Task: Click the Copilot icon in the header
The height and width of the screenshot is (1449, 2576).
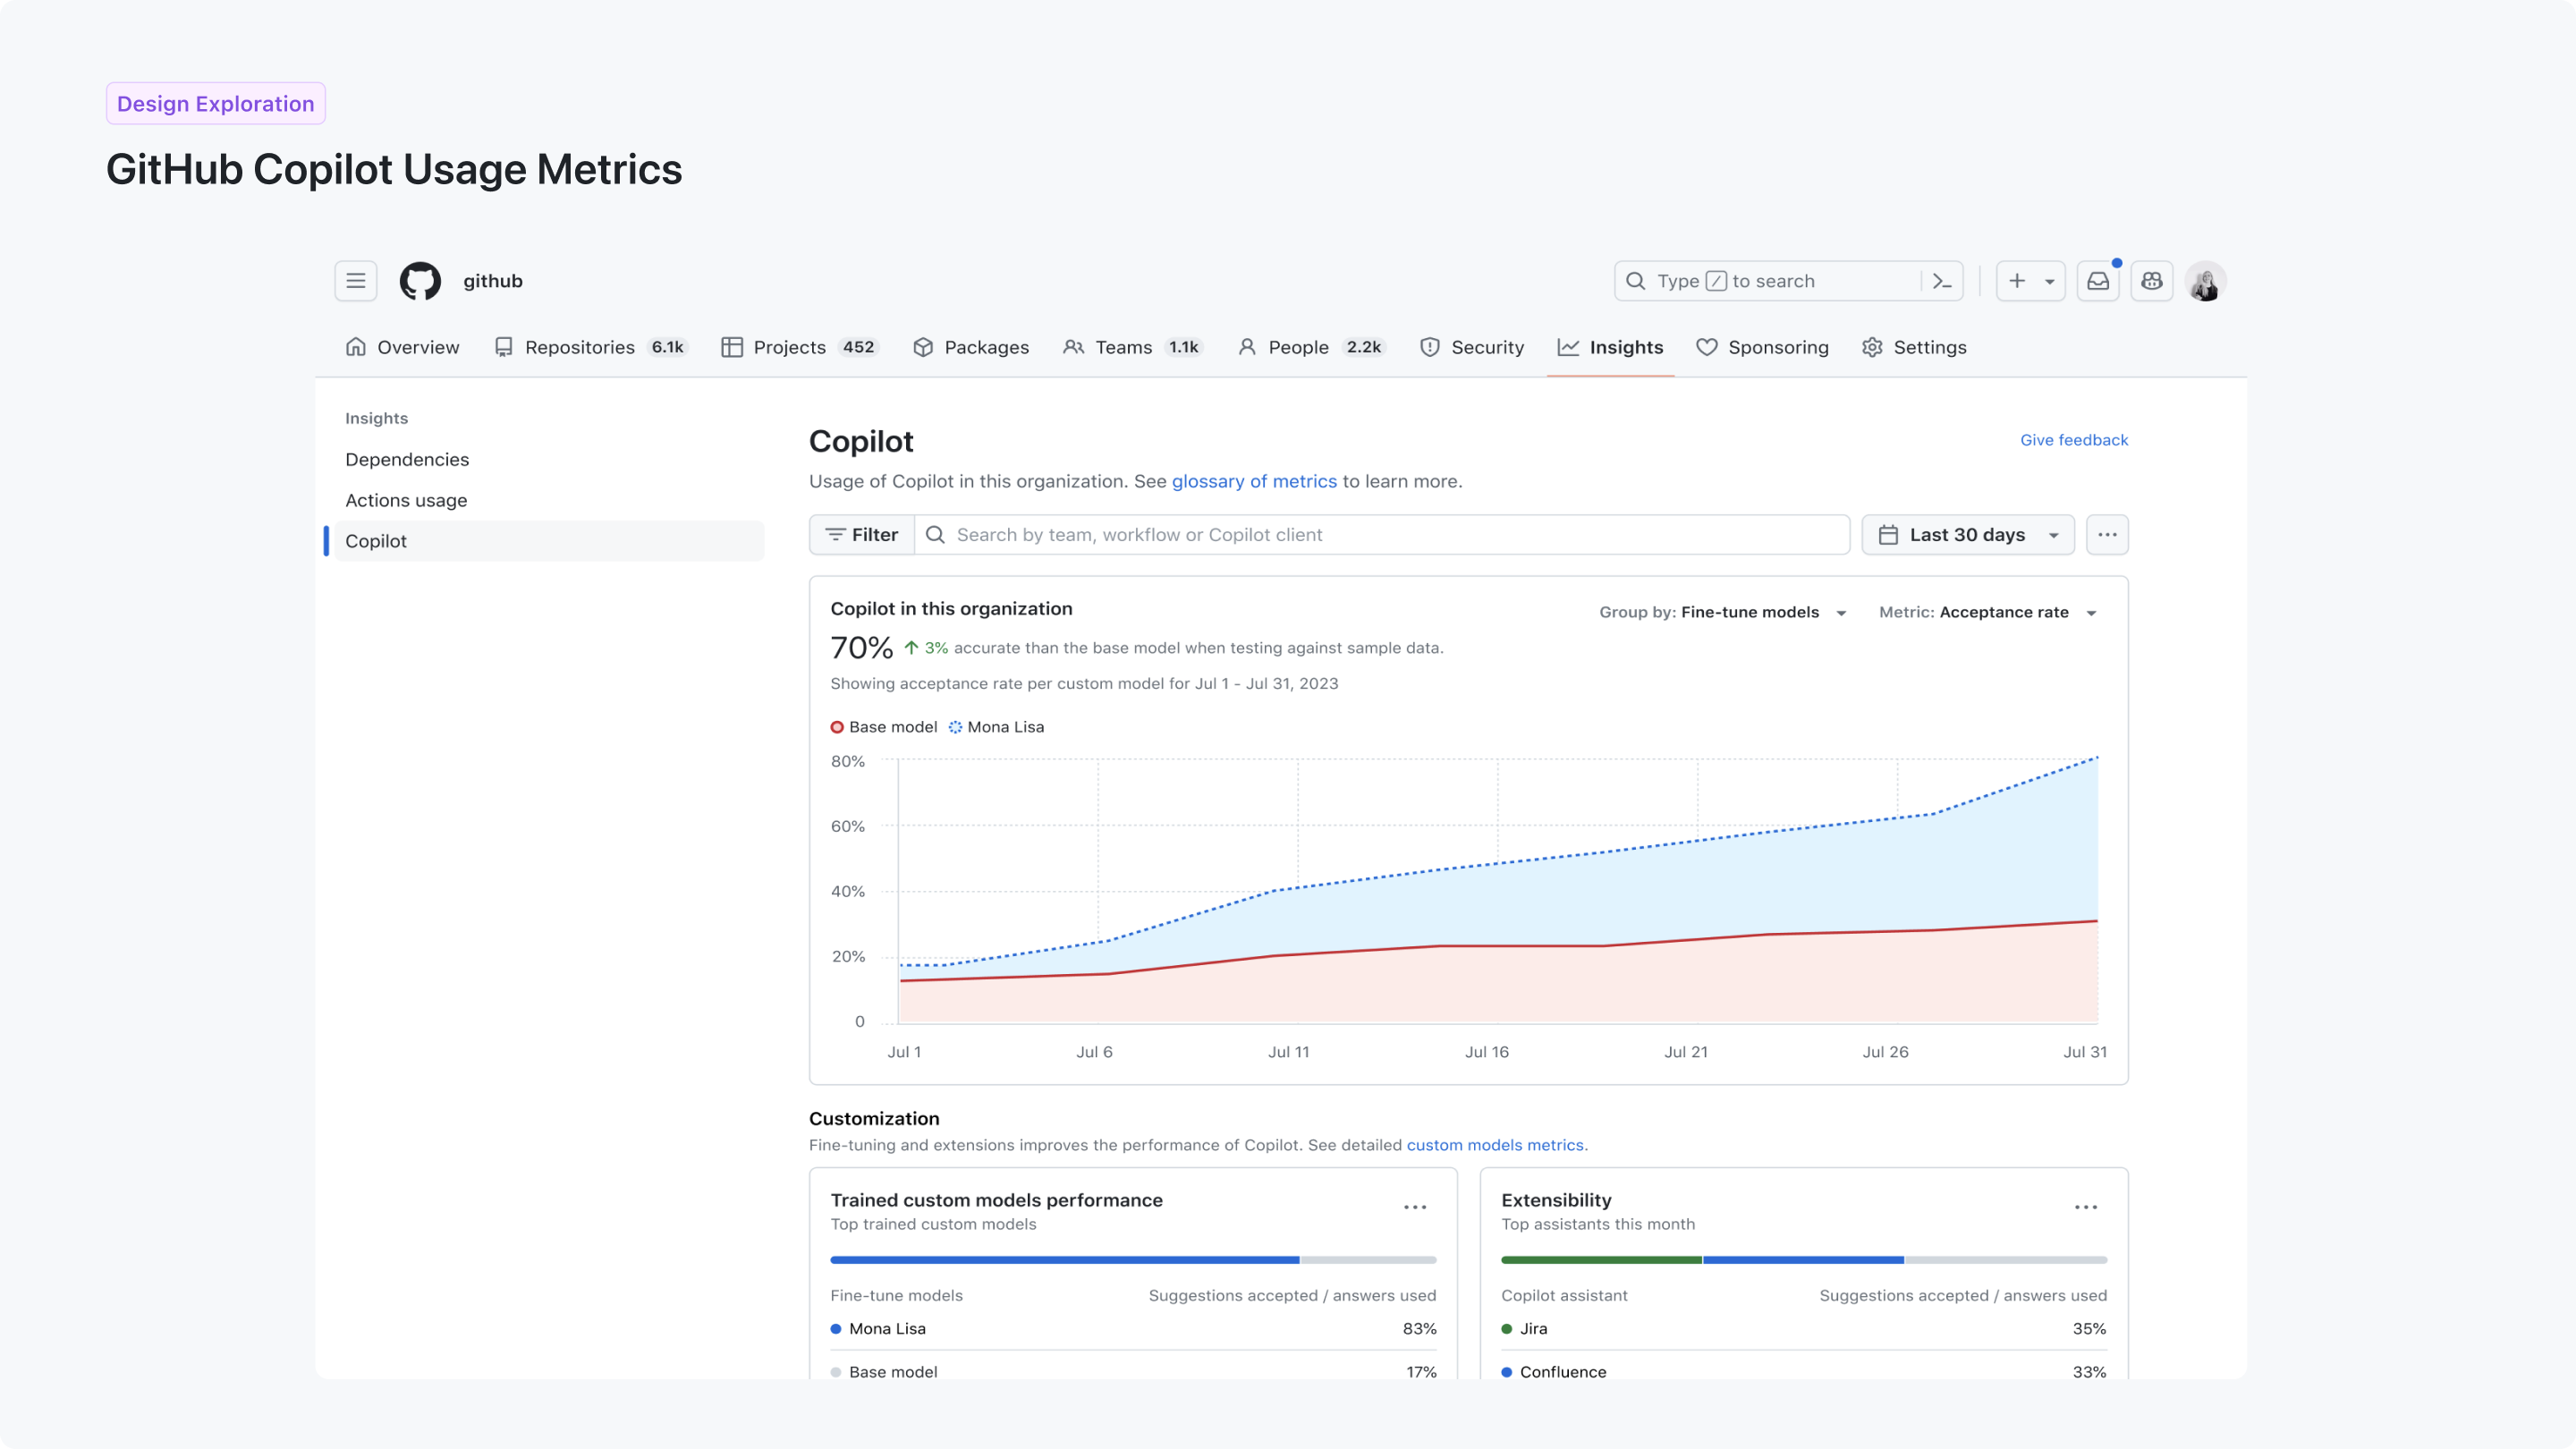Action: pos(2152,281)
